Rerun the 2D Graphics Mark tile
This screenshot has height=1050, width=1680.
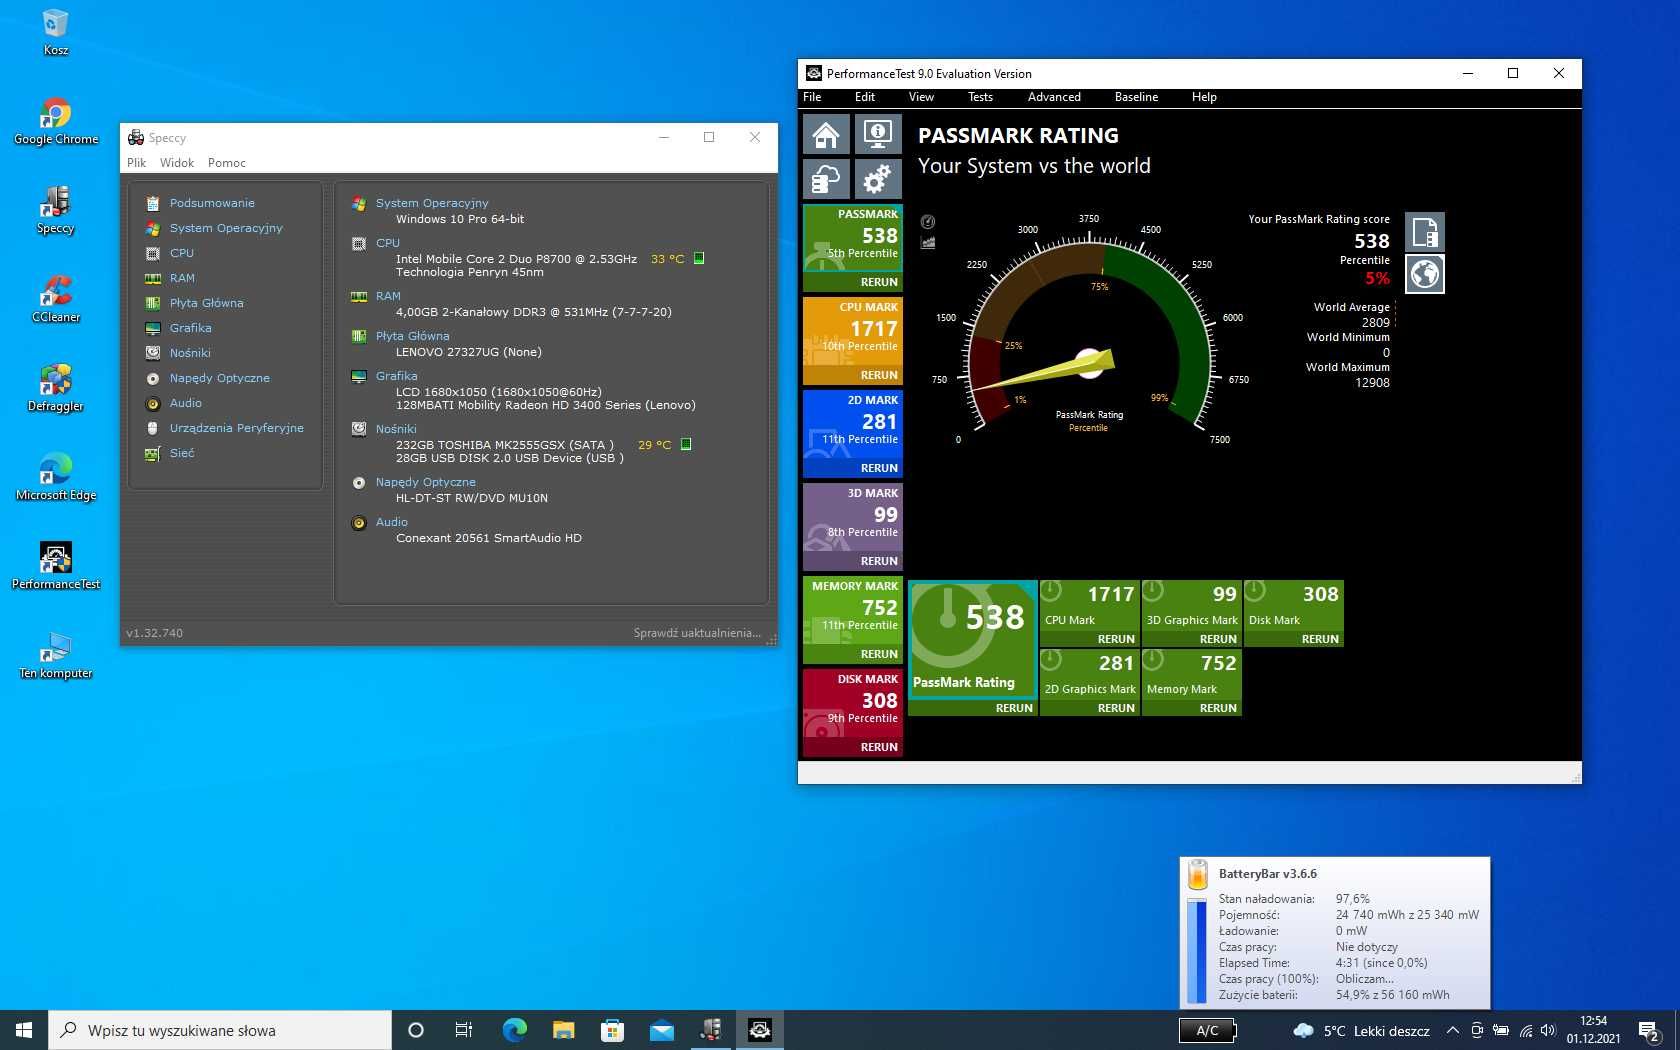(x=1116, y=708)
